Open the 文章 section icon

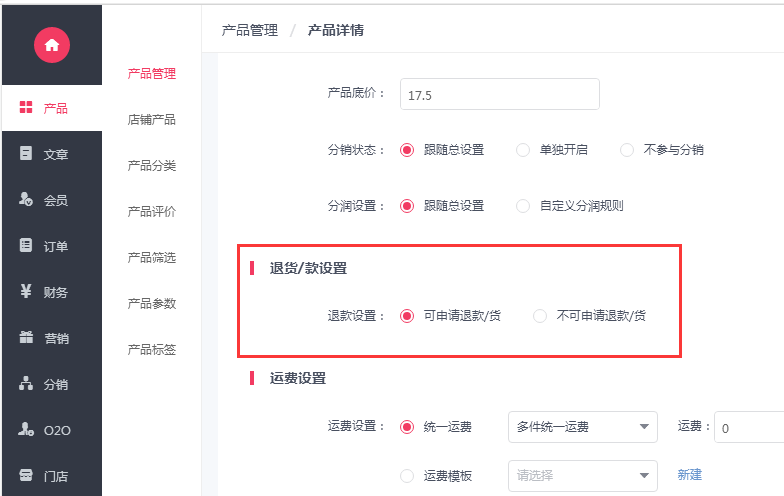(x=26, y=153)
